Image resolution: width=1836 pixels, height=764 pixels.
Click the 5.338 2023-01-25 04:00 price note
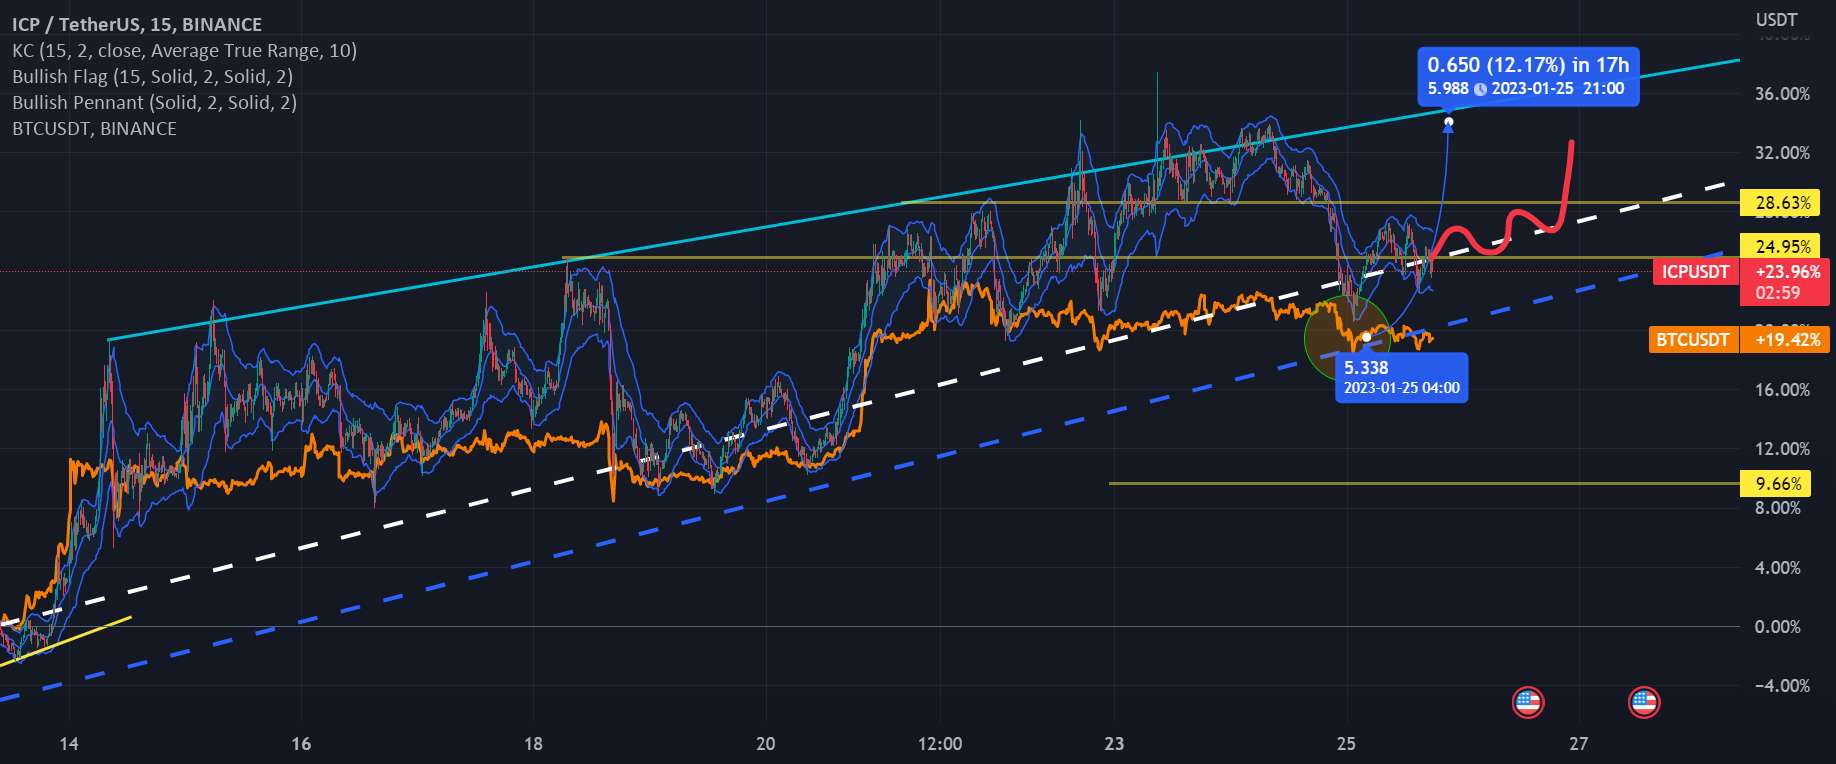point(1401,378)
